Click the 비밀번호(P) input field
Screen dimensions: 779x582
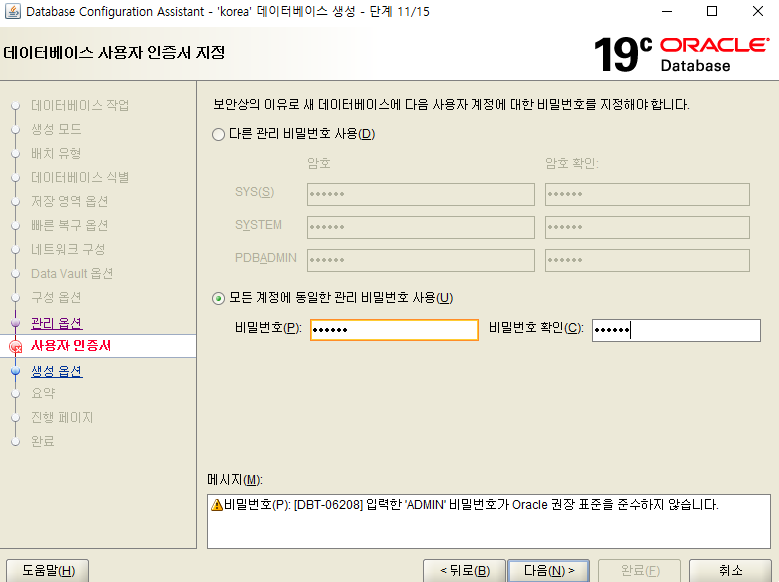click(394, 330)
